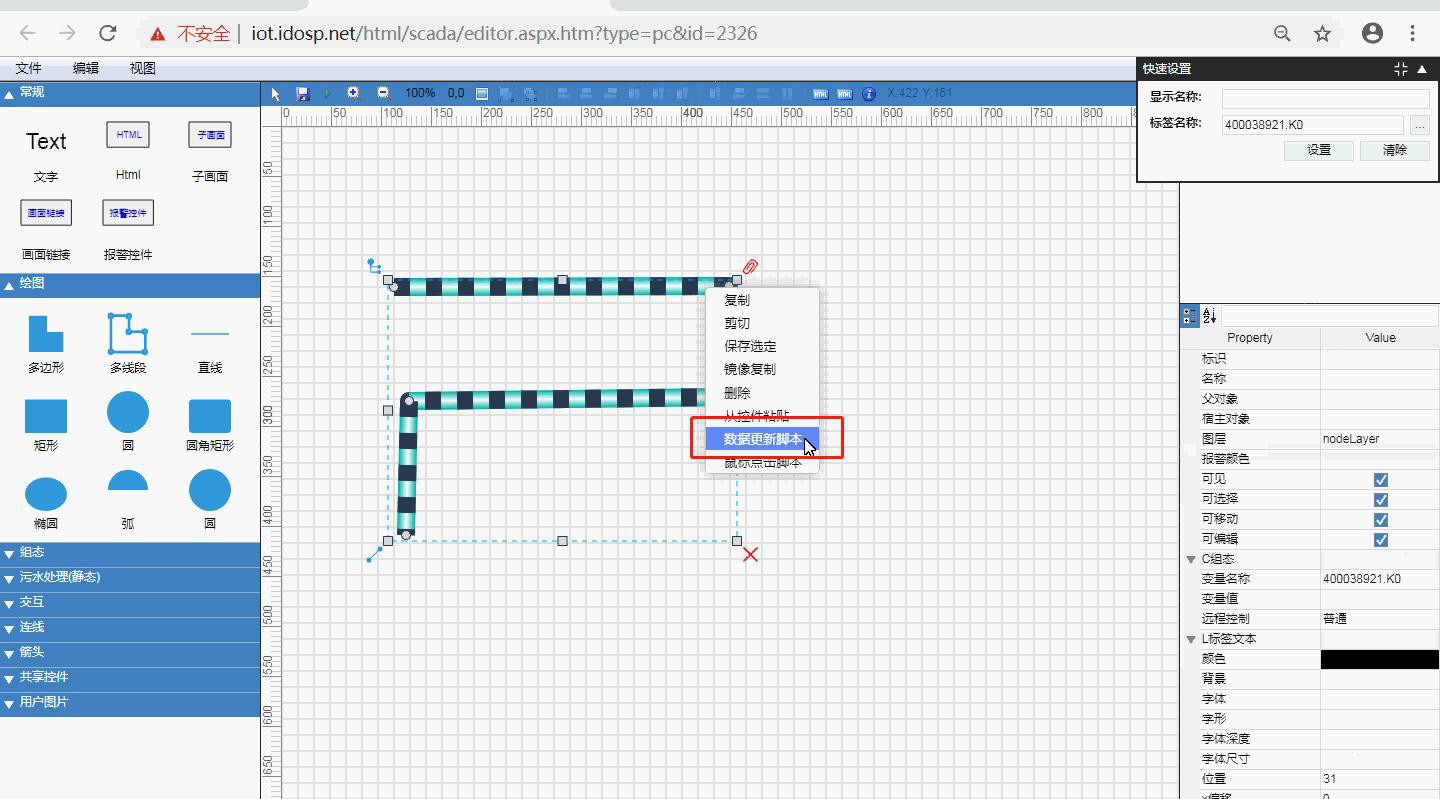Toggle the 可移动 movable checkbox

click(x=1380, y=520)
